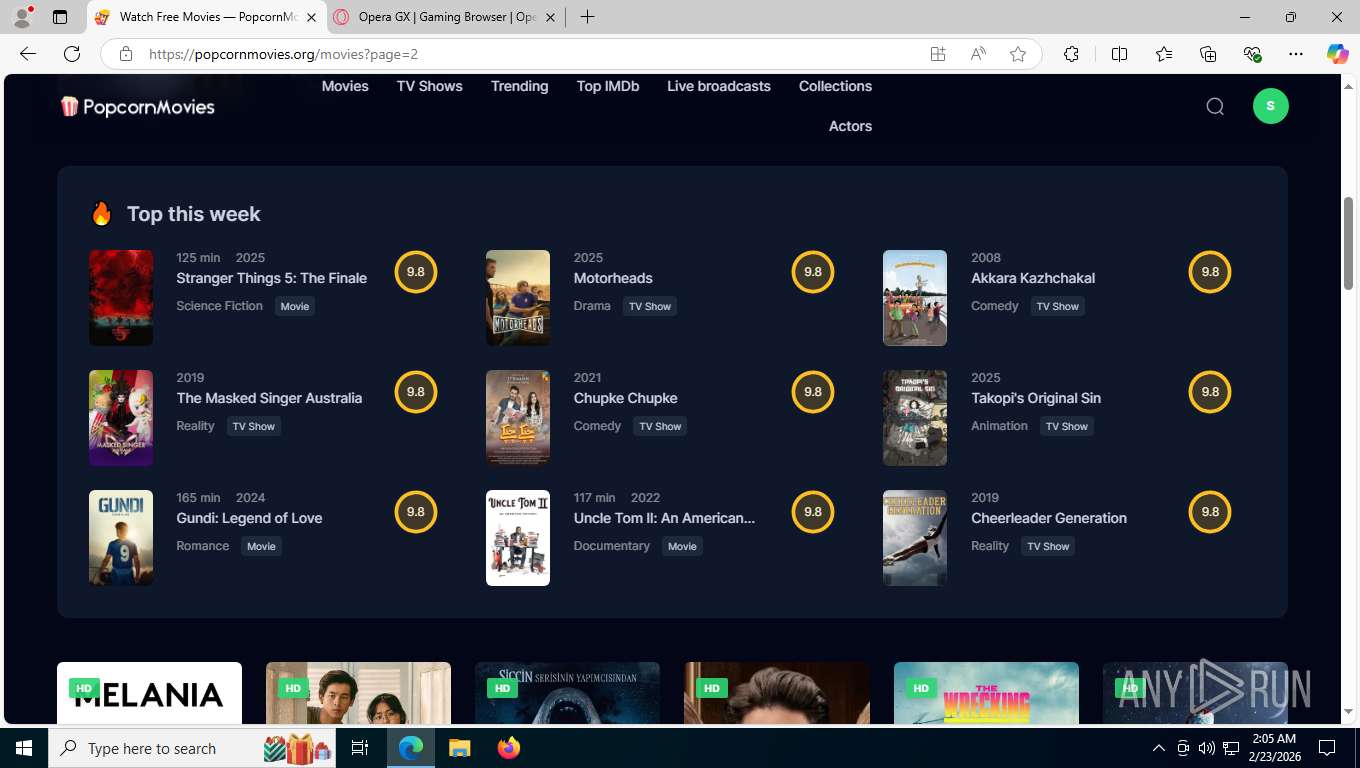Open Collections in site navigation
The width and height of the screenshot is (1360, 768).
pyautogui.click(x=835, y=86)
